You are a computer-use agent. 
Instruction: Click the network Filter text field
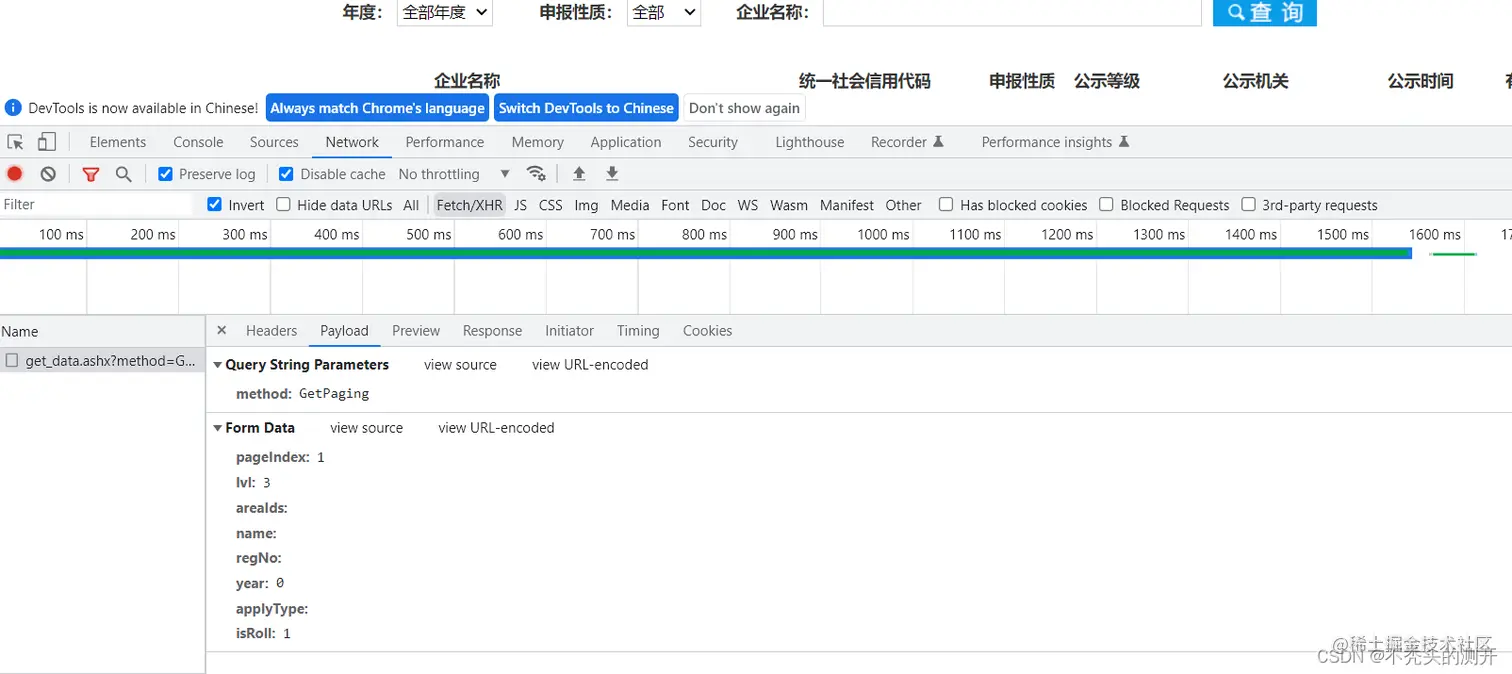pyautogui.click(x=98, y=205)
